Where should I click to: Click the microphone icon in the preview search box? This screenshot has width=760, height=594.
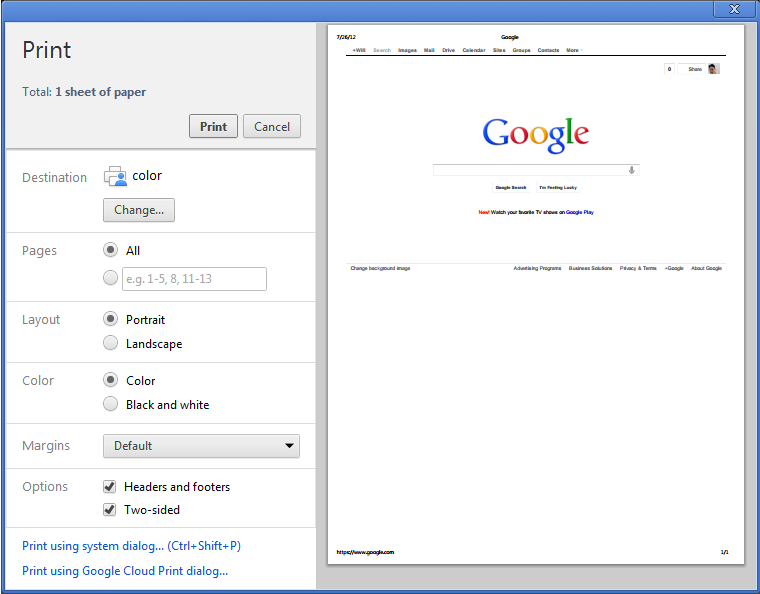pyautogui.click(x=631, y=170)
